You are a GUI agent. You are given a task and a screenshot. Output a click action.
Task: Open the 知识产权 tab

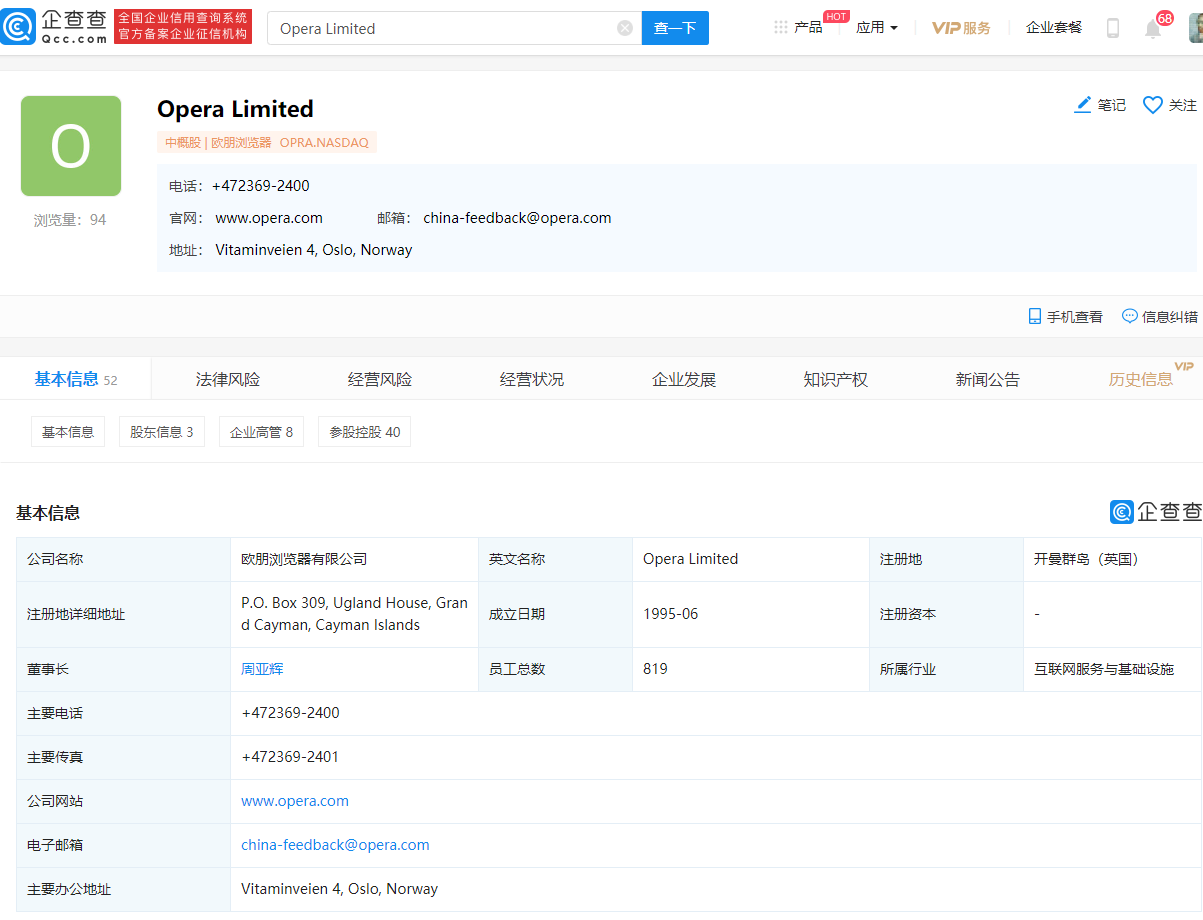(835, 379)
